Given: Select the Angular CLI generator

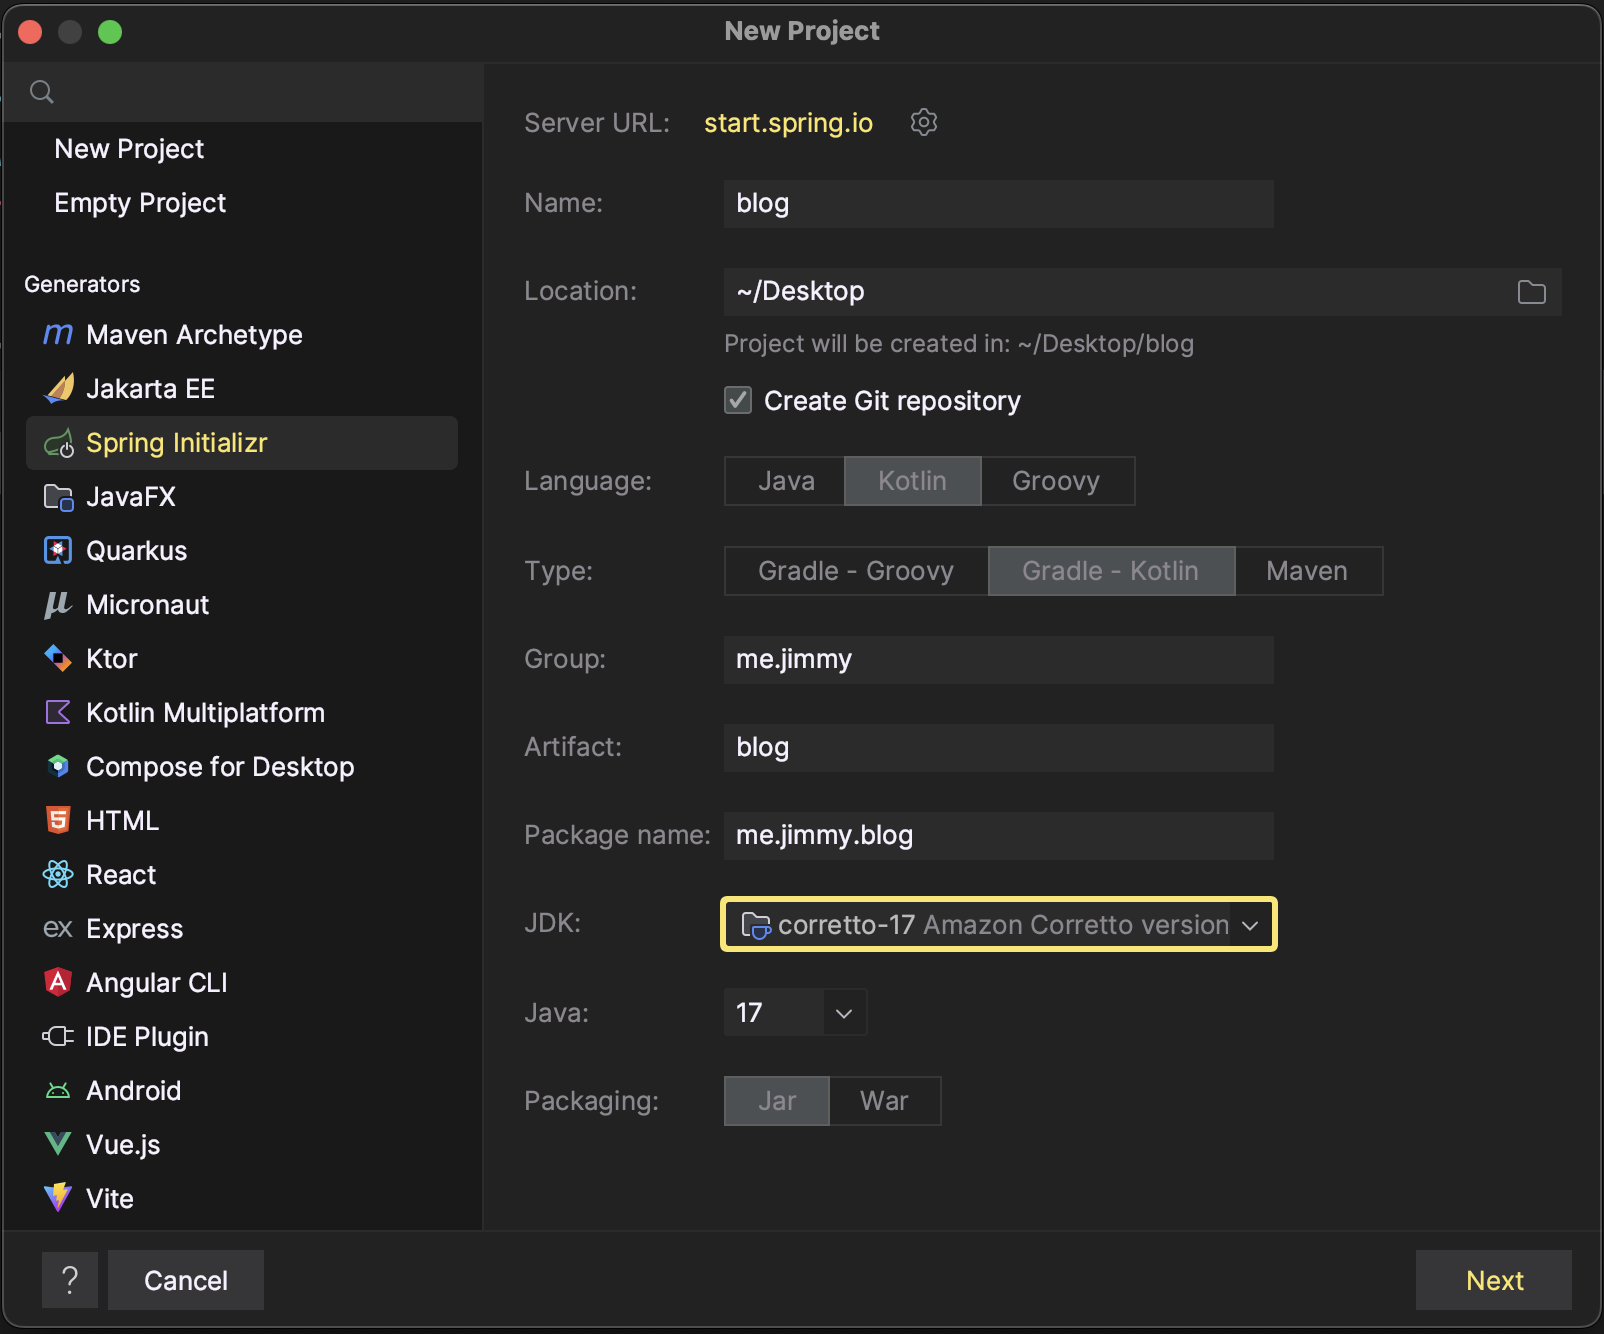Looking at the screenshot, I should click(x=242, y=983).
